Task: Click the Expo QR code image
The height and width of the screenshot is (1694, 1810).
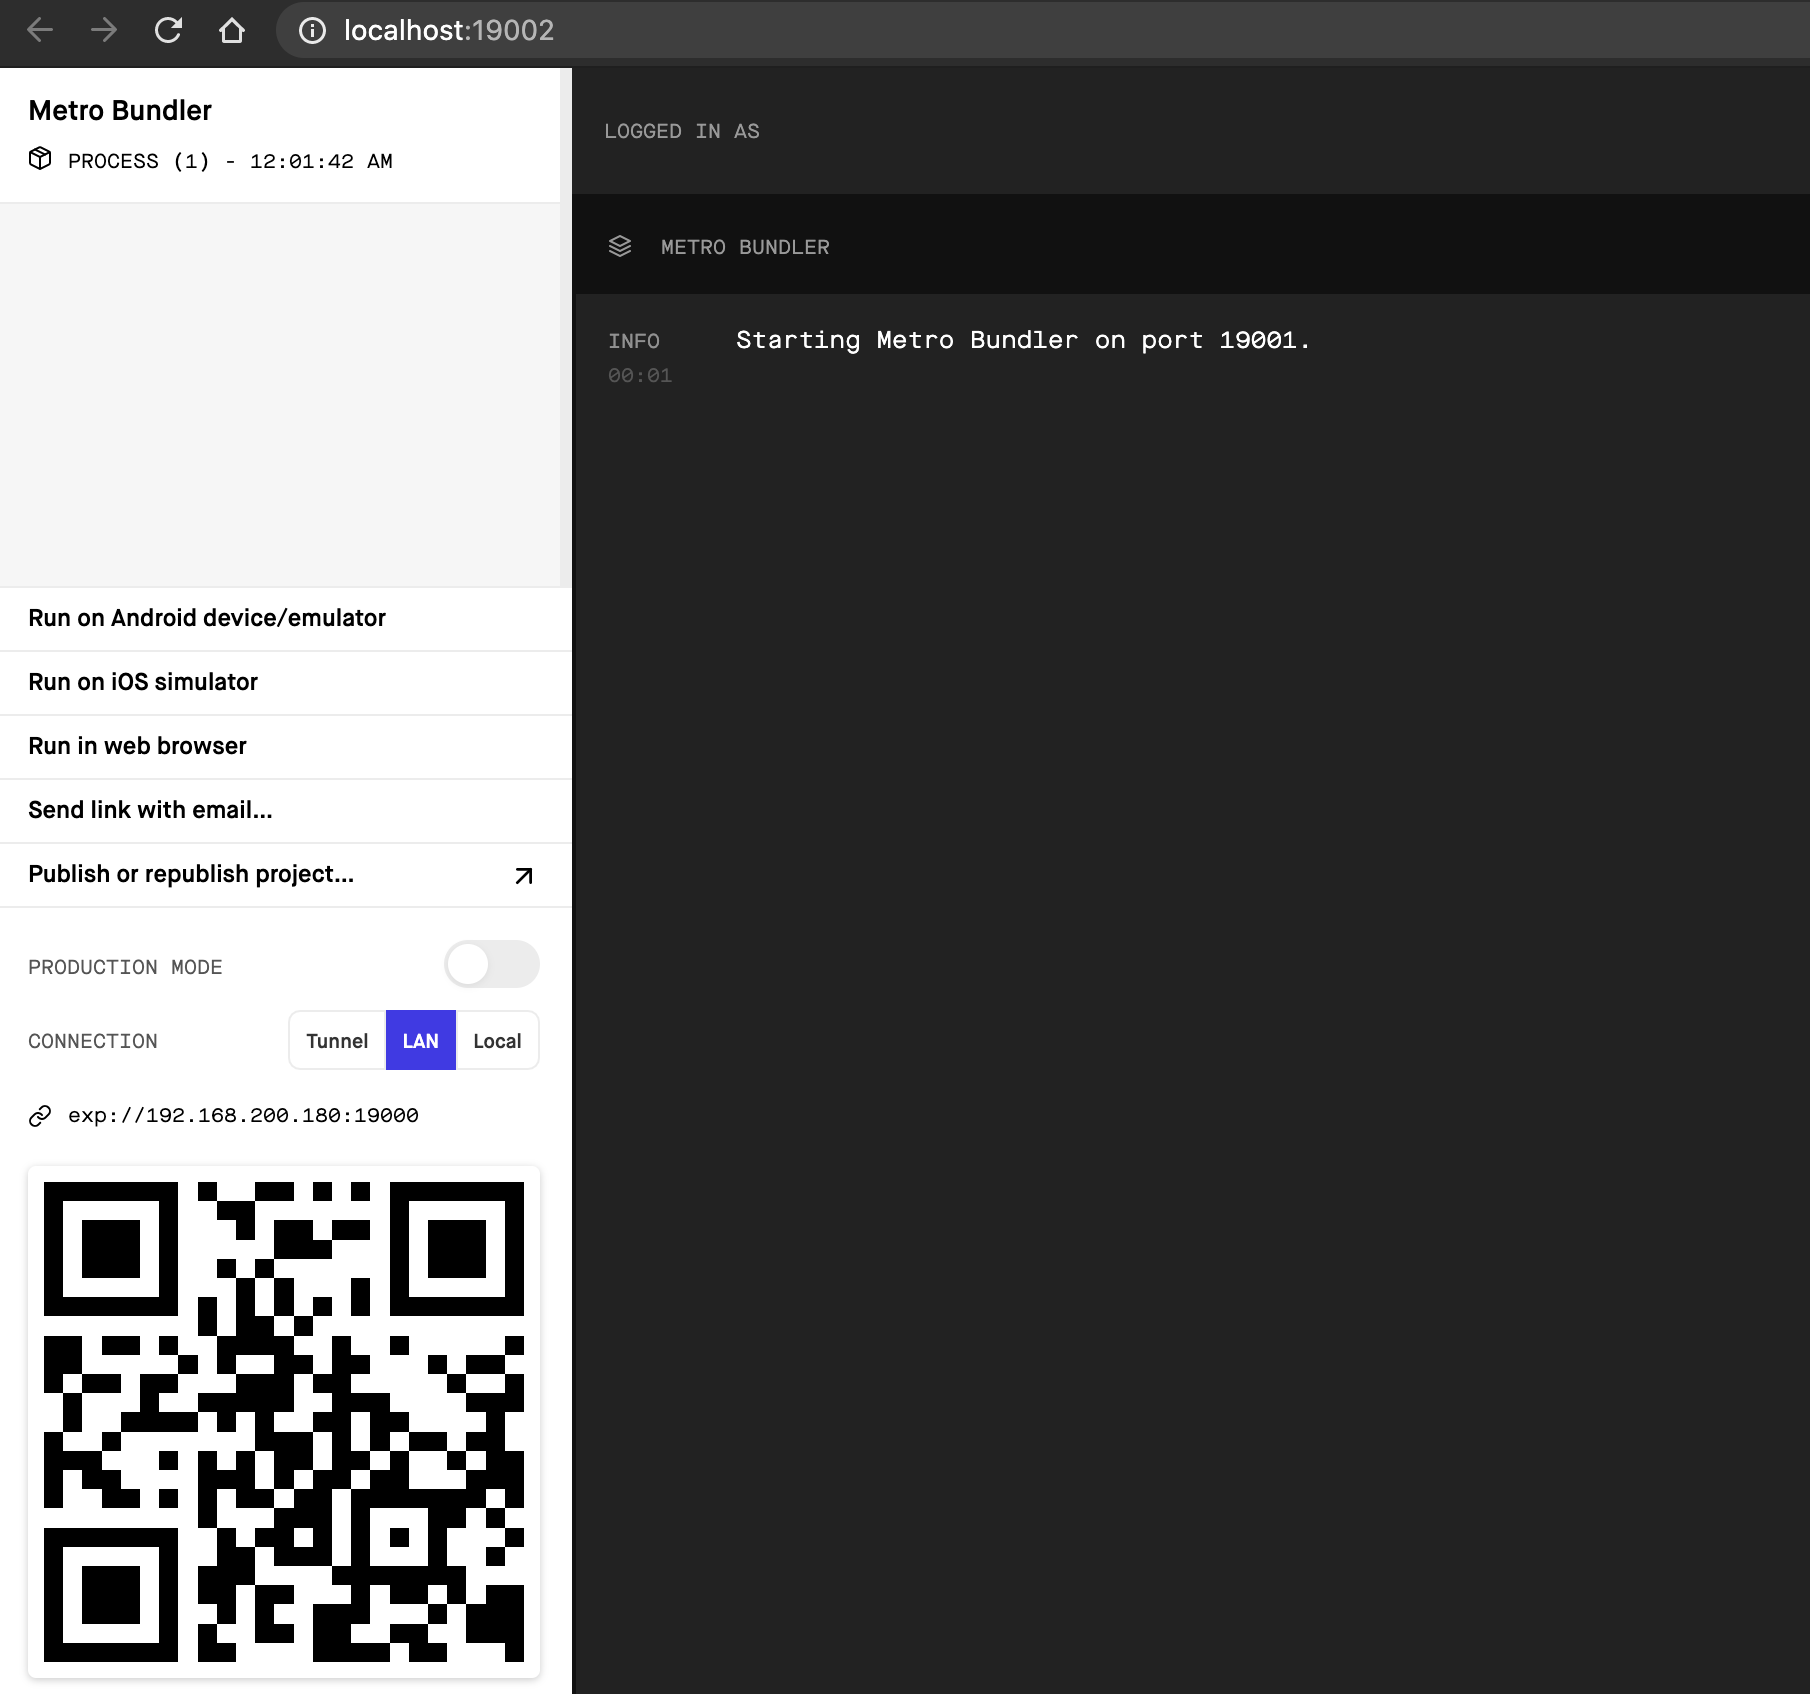Action: coord(284,1421)
